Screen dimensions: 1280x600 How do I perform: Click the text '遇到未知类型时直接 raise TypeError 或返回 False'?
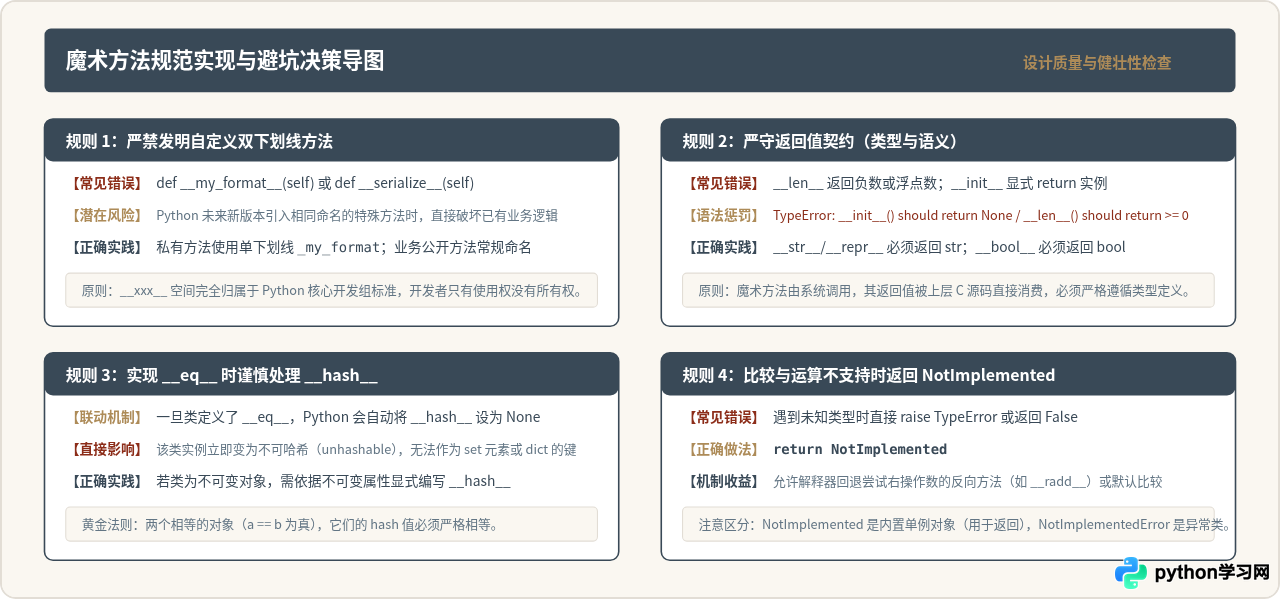point(925,417)
